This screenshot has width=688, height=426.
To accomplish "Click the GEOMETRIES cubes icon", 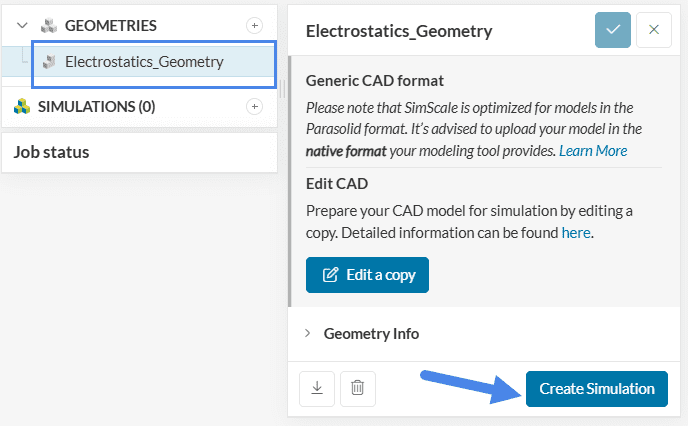I will click(x=47, y=24).
